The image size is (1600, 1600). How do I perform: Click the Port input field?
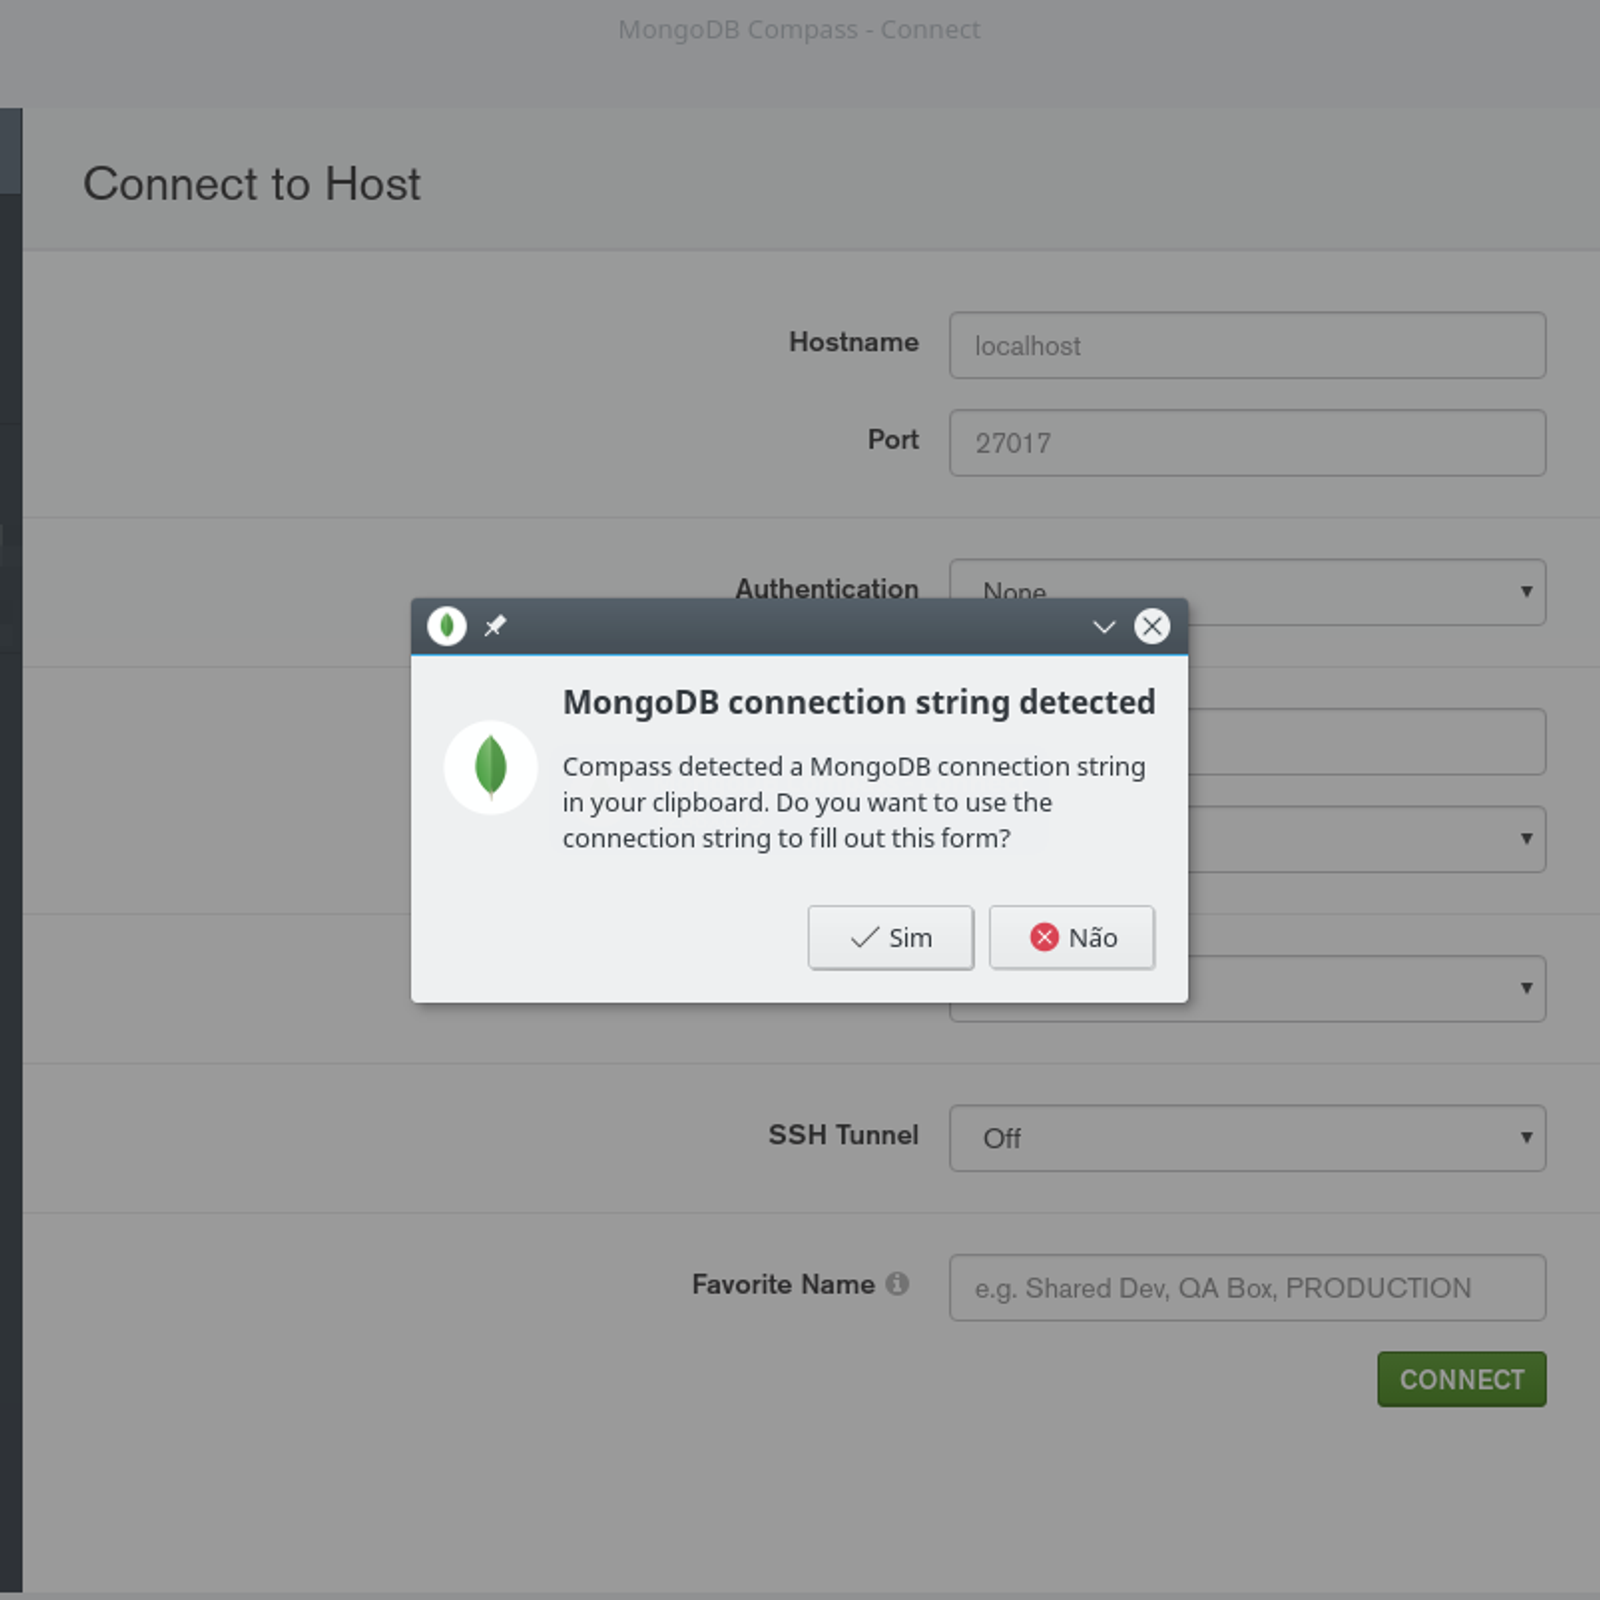[x=1247, y=442]
